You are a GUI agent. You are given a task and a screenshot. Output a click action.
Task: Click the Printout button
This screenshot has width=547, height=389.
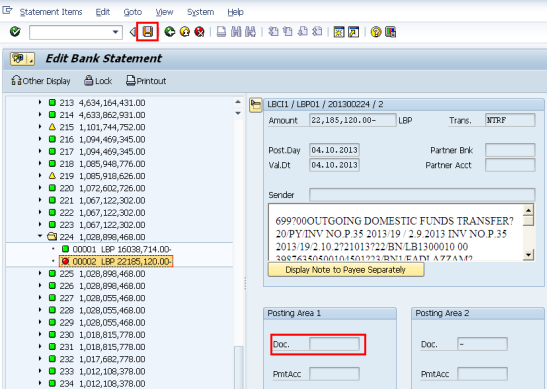click(146, 81)
